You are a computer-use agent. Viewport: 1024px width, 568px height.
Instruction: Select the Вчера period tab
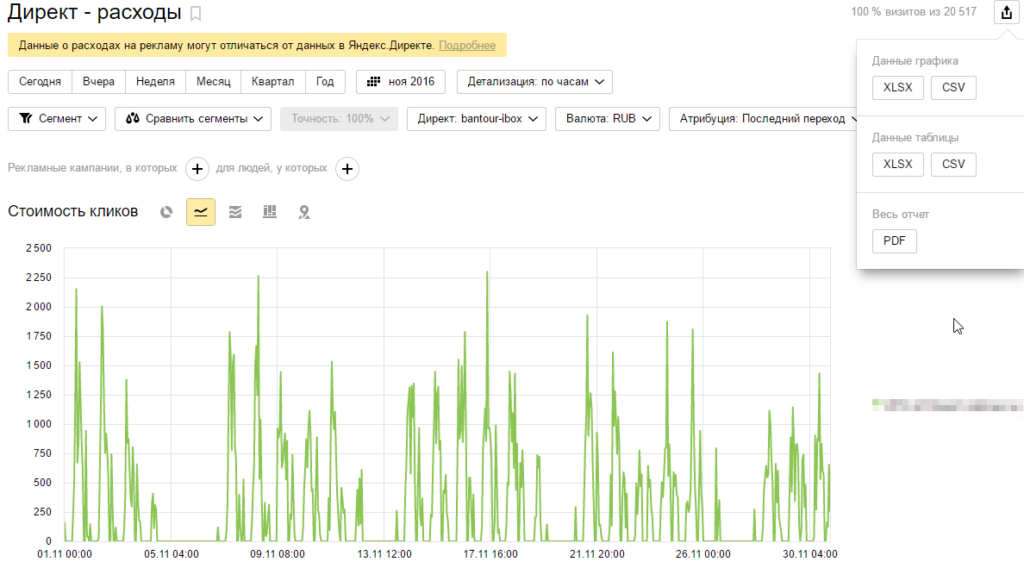pos(99,82)
